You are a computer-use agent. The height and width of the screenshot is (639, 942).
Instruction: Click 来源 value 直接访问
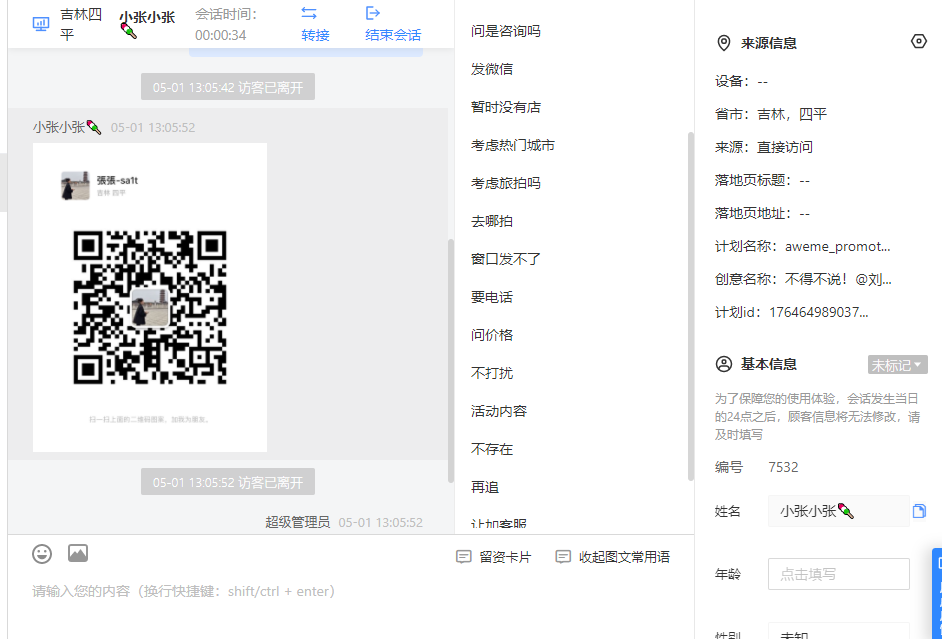785,147
